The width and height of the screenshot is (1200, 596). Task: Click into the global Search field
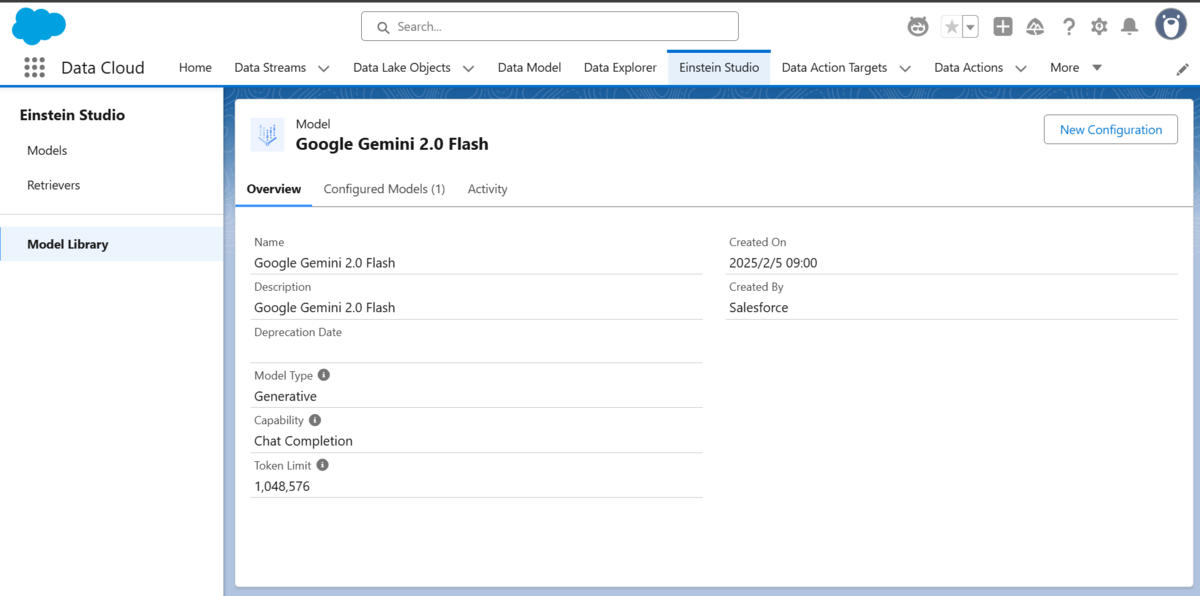[x=550, y=27]
